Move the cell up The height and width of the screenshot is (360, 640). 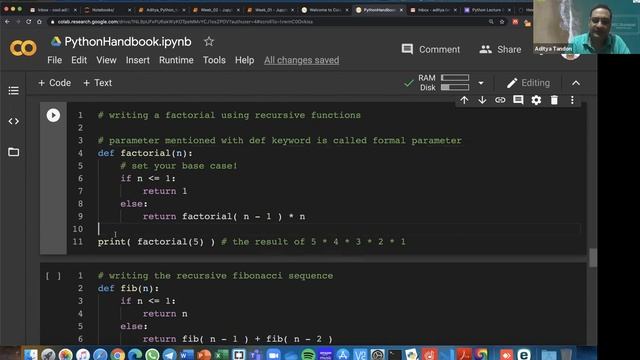coord(464,100)
